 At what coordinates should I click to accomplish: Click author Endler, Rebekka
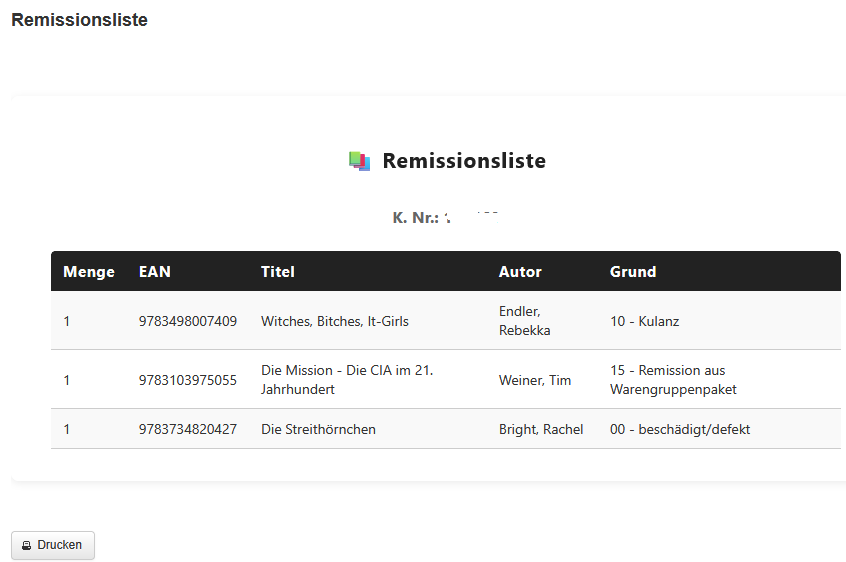525,321
